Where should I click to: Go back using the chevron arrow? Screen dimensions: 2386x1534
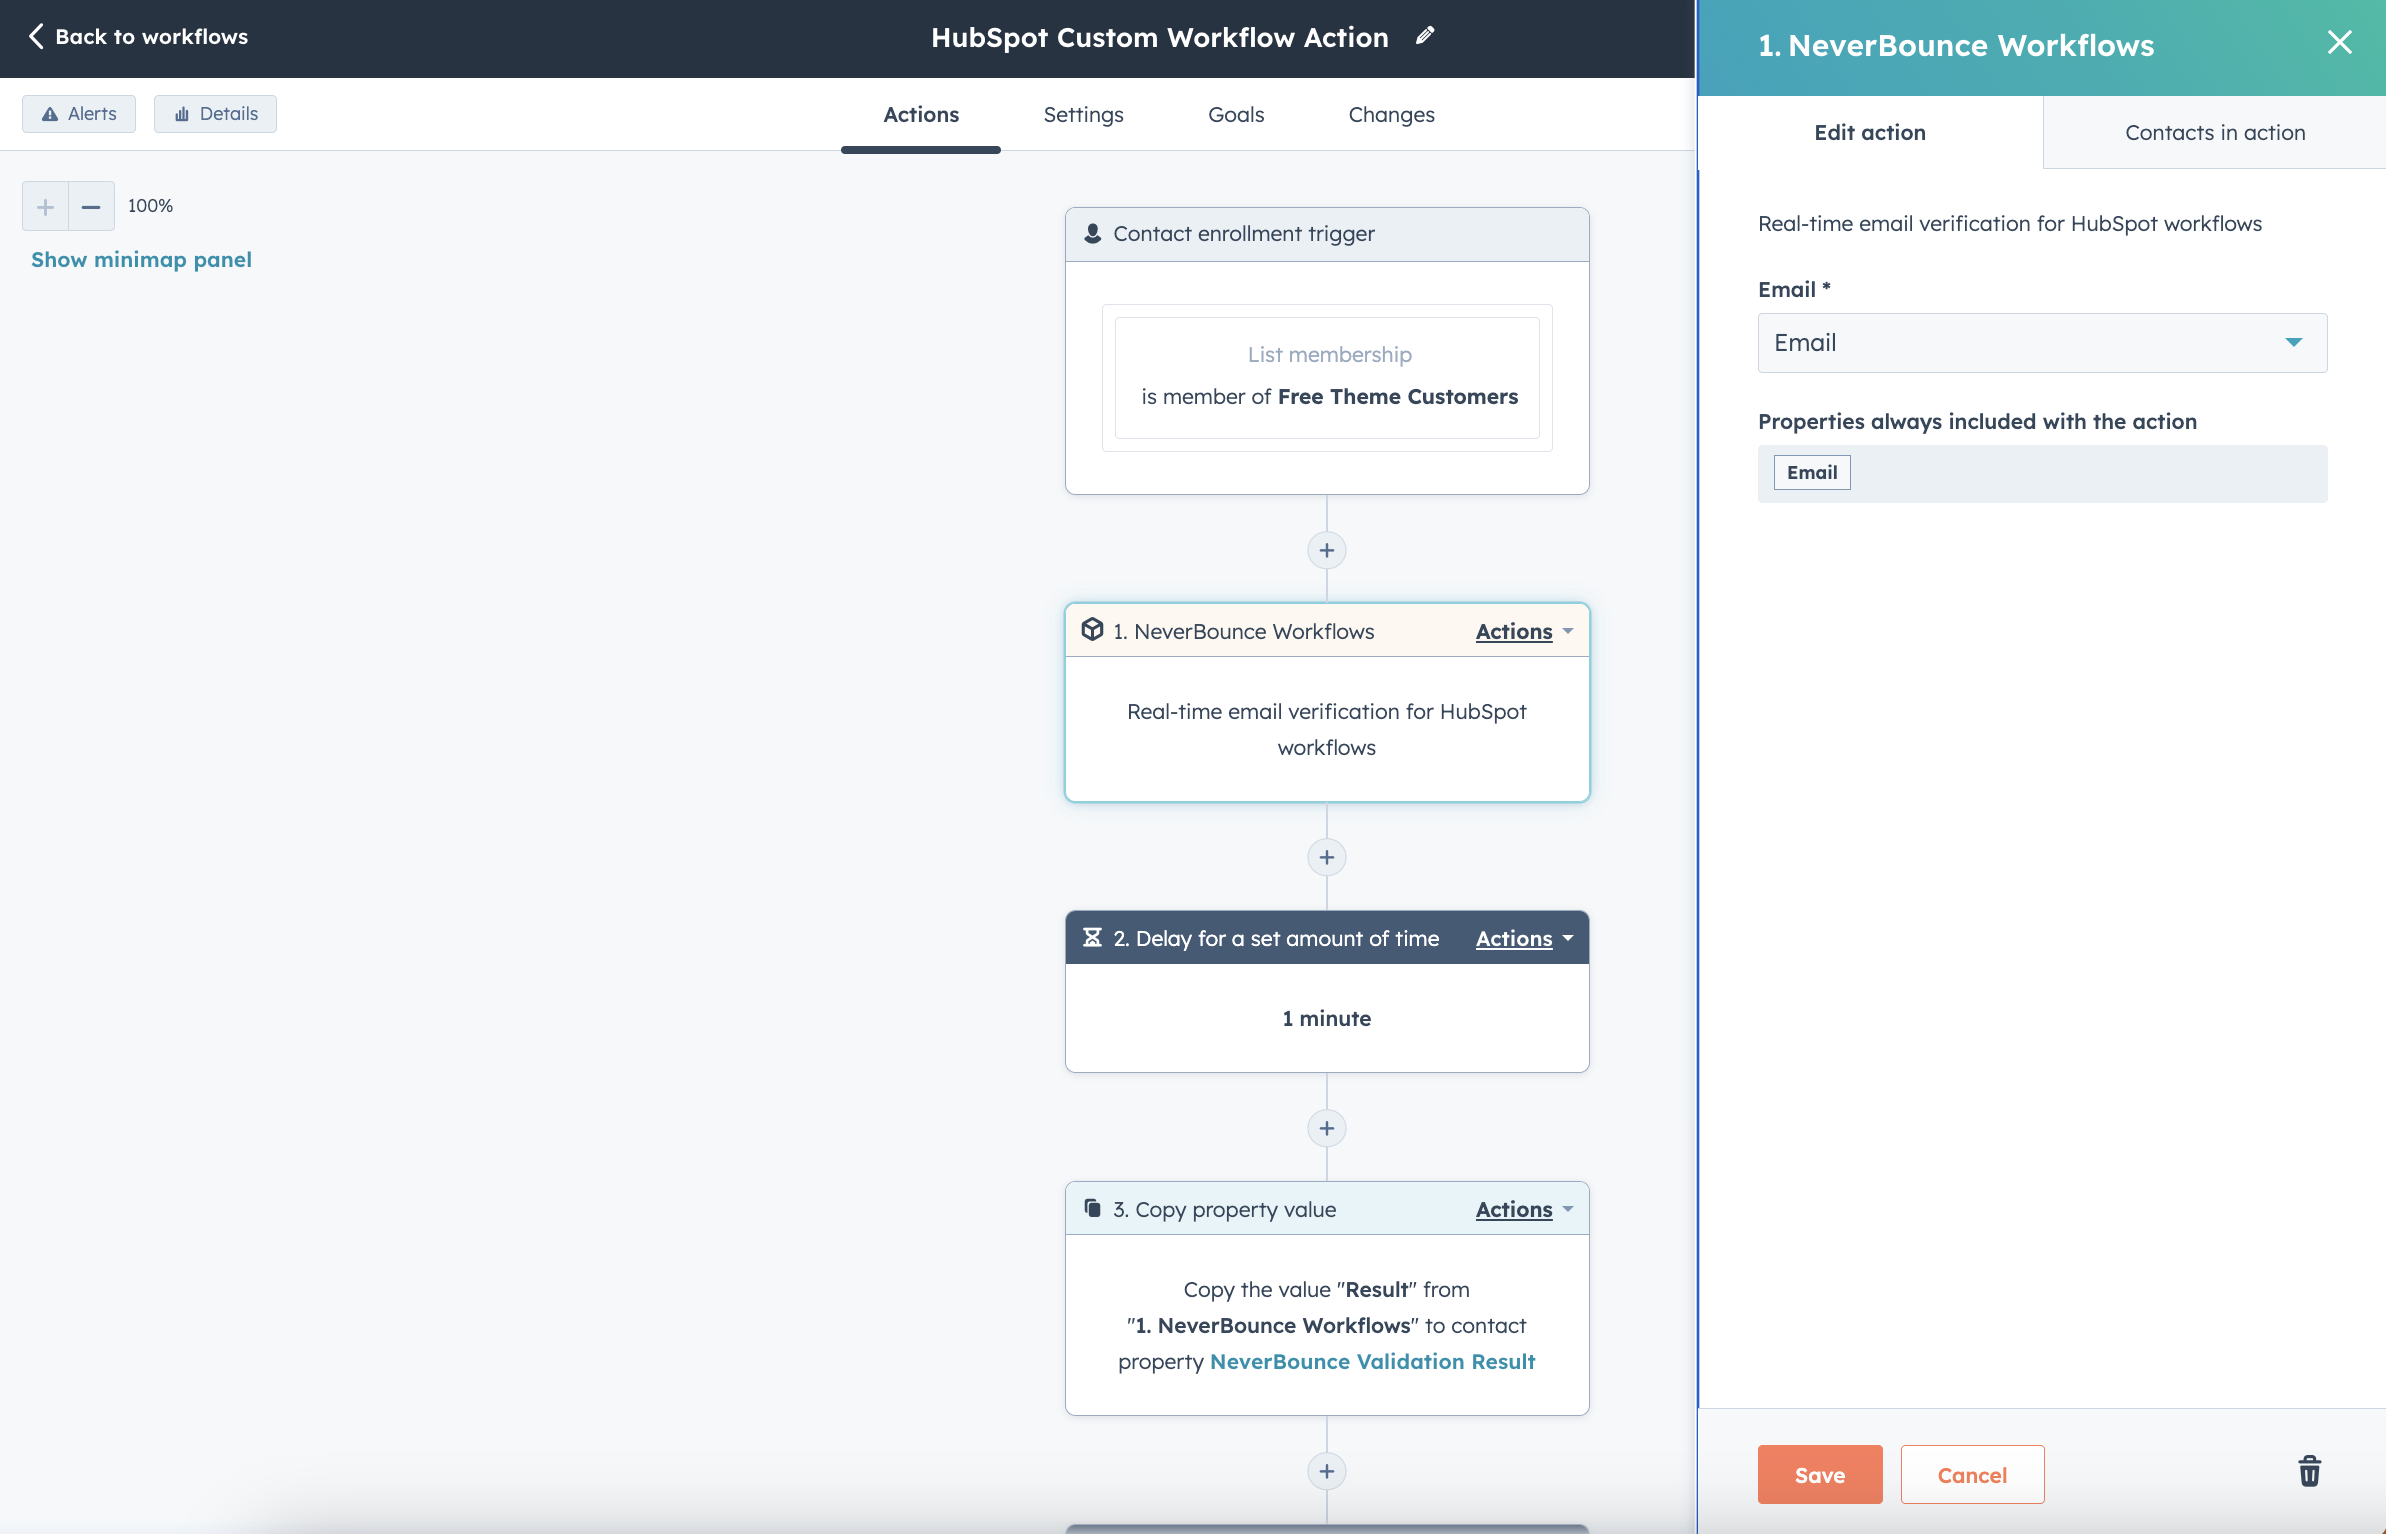[36, 36]
